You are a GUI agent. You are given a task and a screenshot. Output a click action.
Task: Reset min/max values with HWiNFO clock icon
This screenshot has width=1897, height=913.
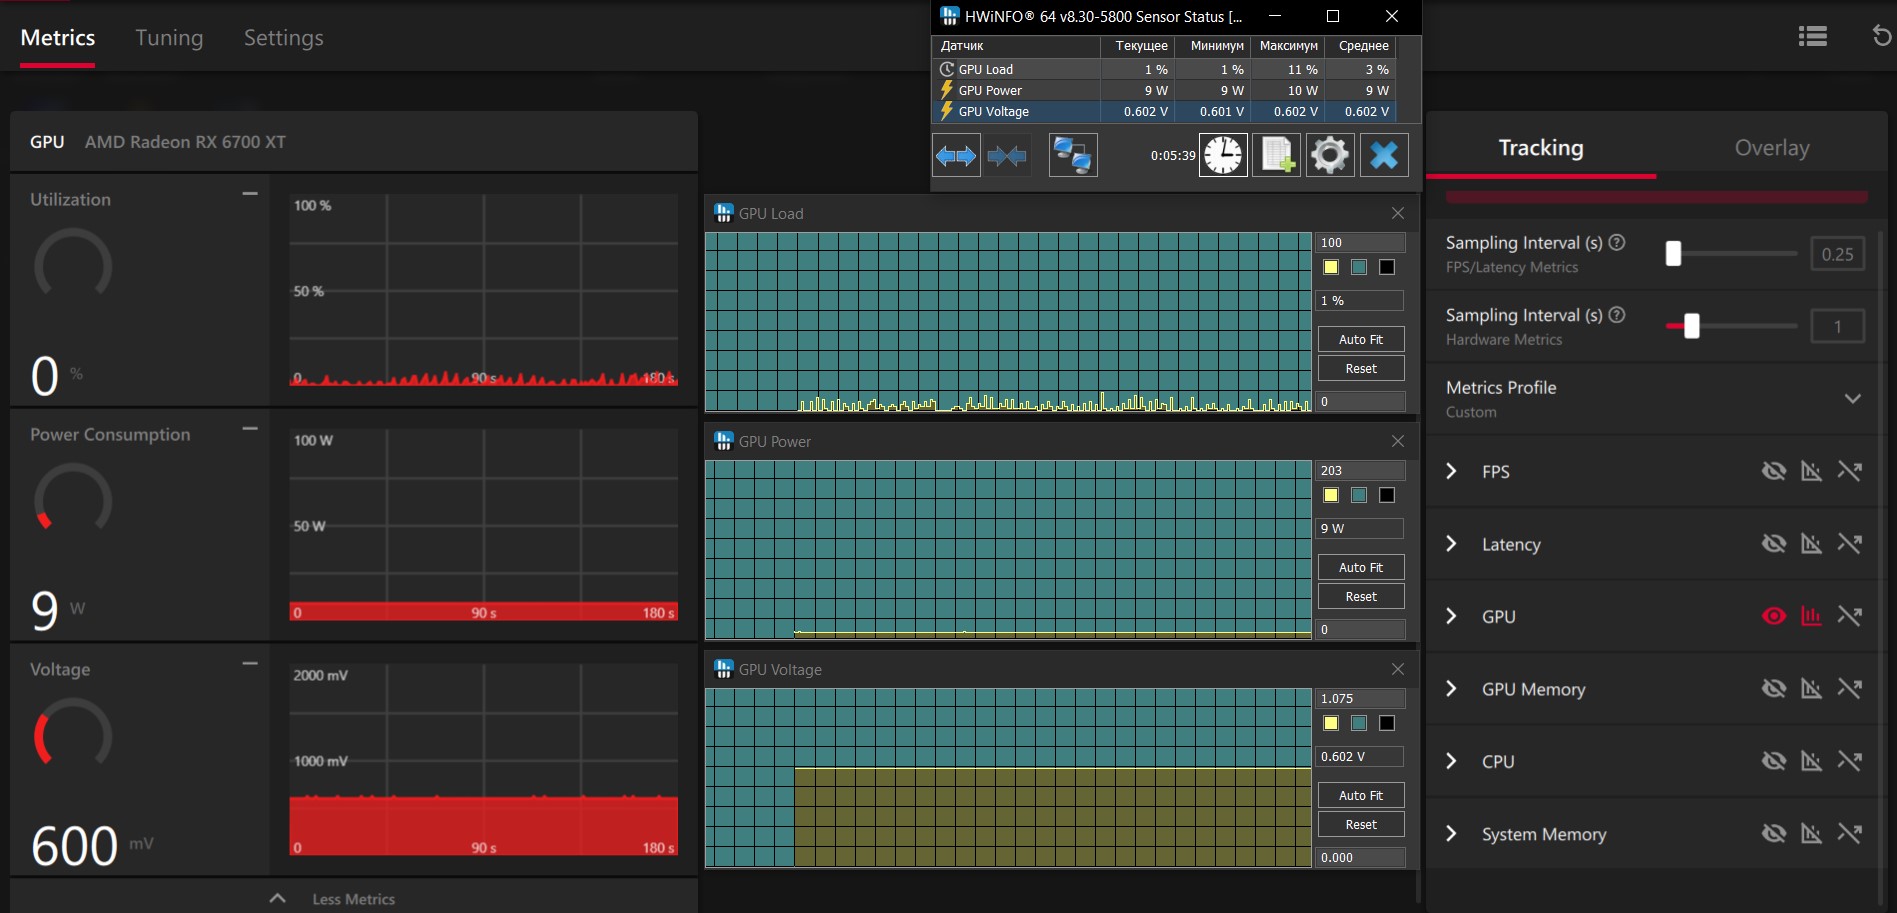pos(1223,155)
